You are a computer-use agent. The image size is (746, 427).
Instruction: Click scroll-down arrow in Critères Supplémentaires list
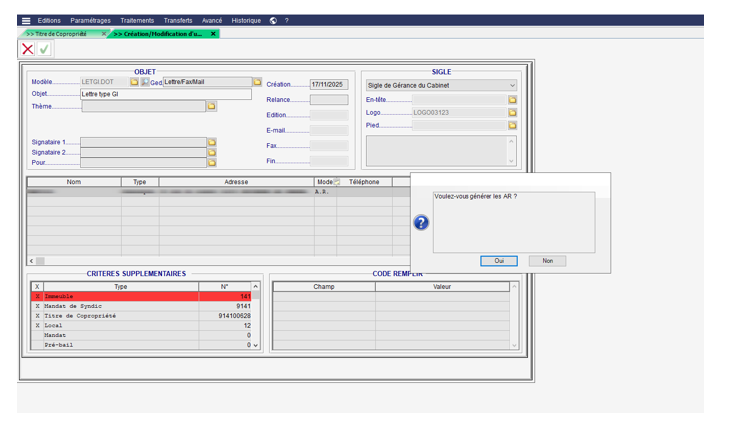256,345
